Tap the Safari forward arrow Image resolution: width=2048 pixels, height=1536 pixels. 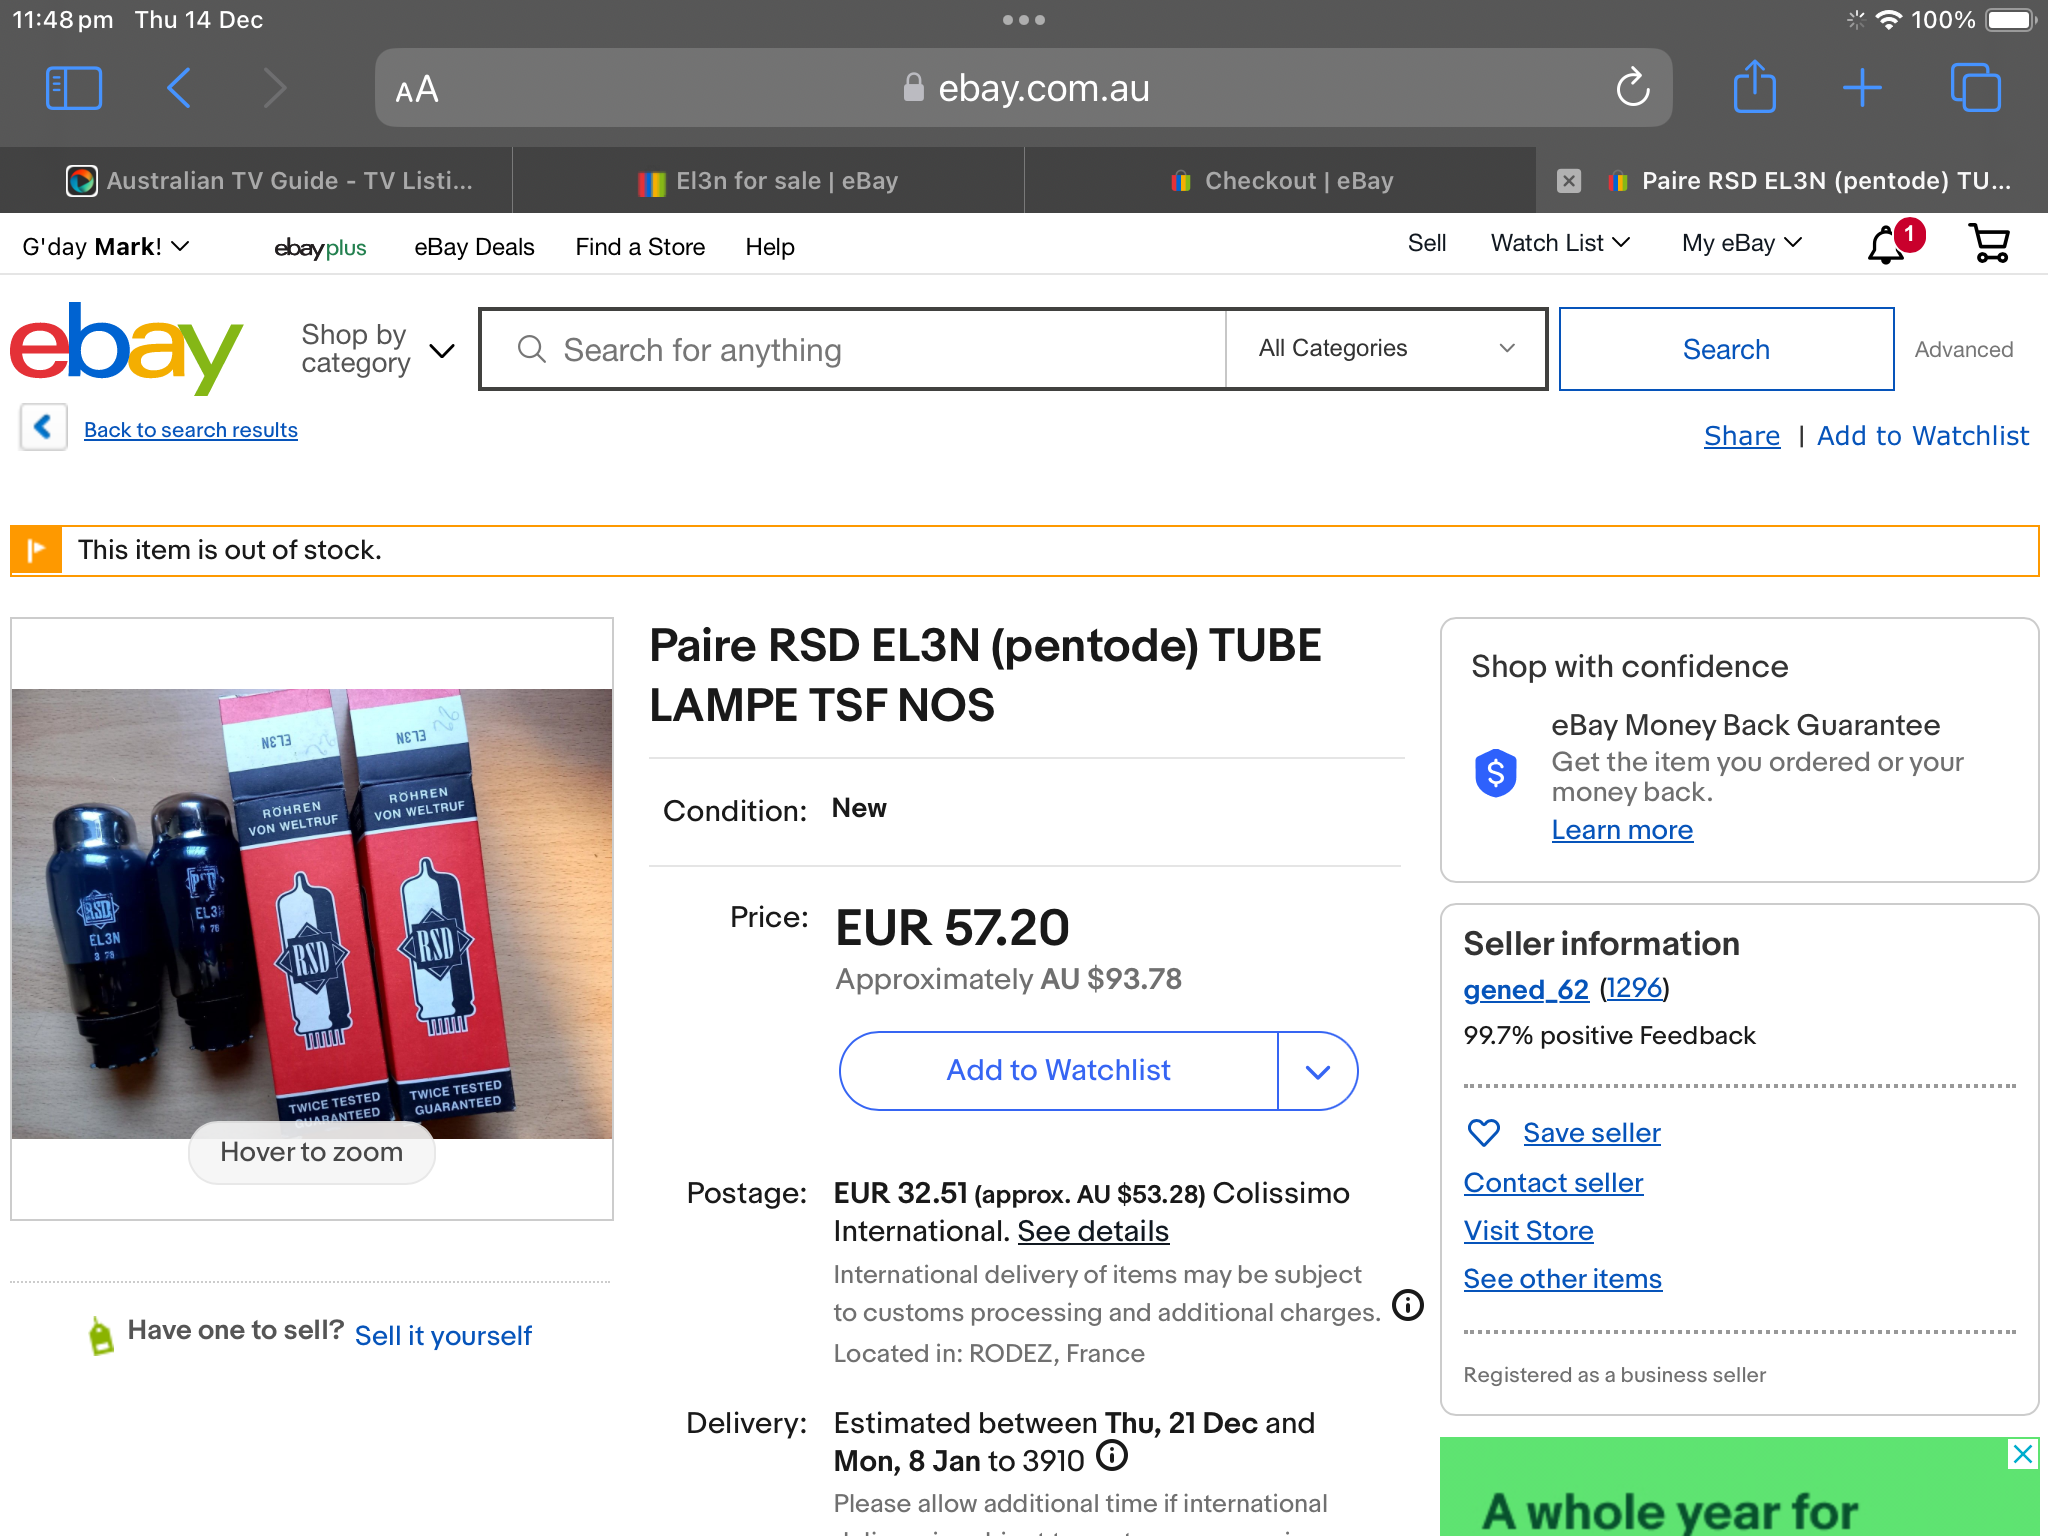pyautogui.click(x=275, y=88)
